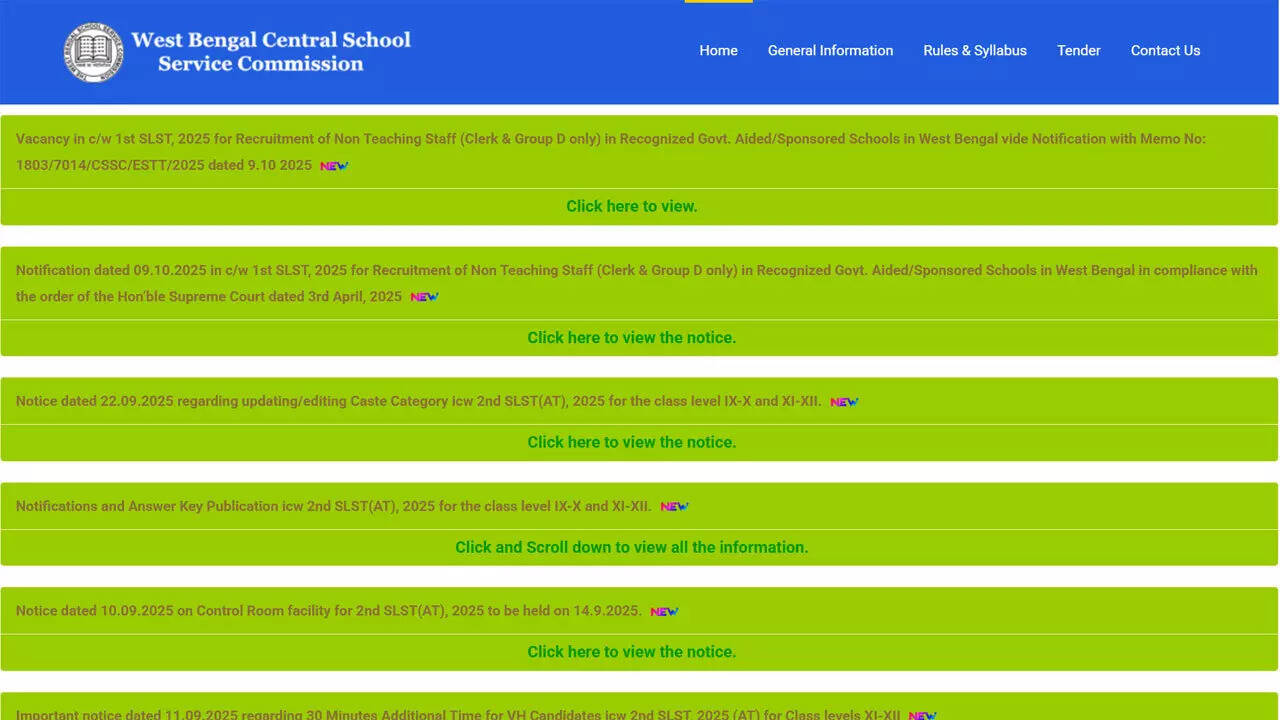Open the Rules & Syllabus menu

coord(974,51)
